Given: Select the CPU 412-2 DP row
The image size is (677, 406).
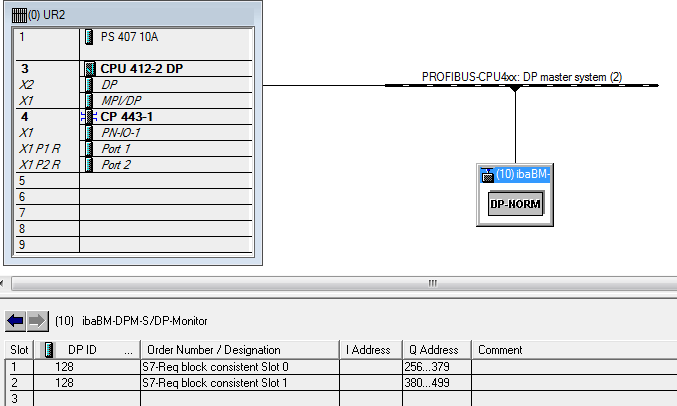Looking at the screenshot, I should point(133,69).
